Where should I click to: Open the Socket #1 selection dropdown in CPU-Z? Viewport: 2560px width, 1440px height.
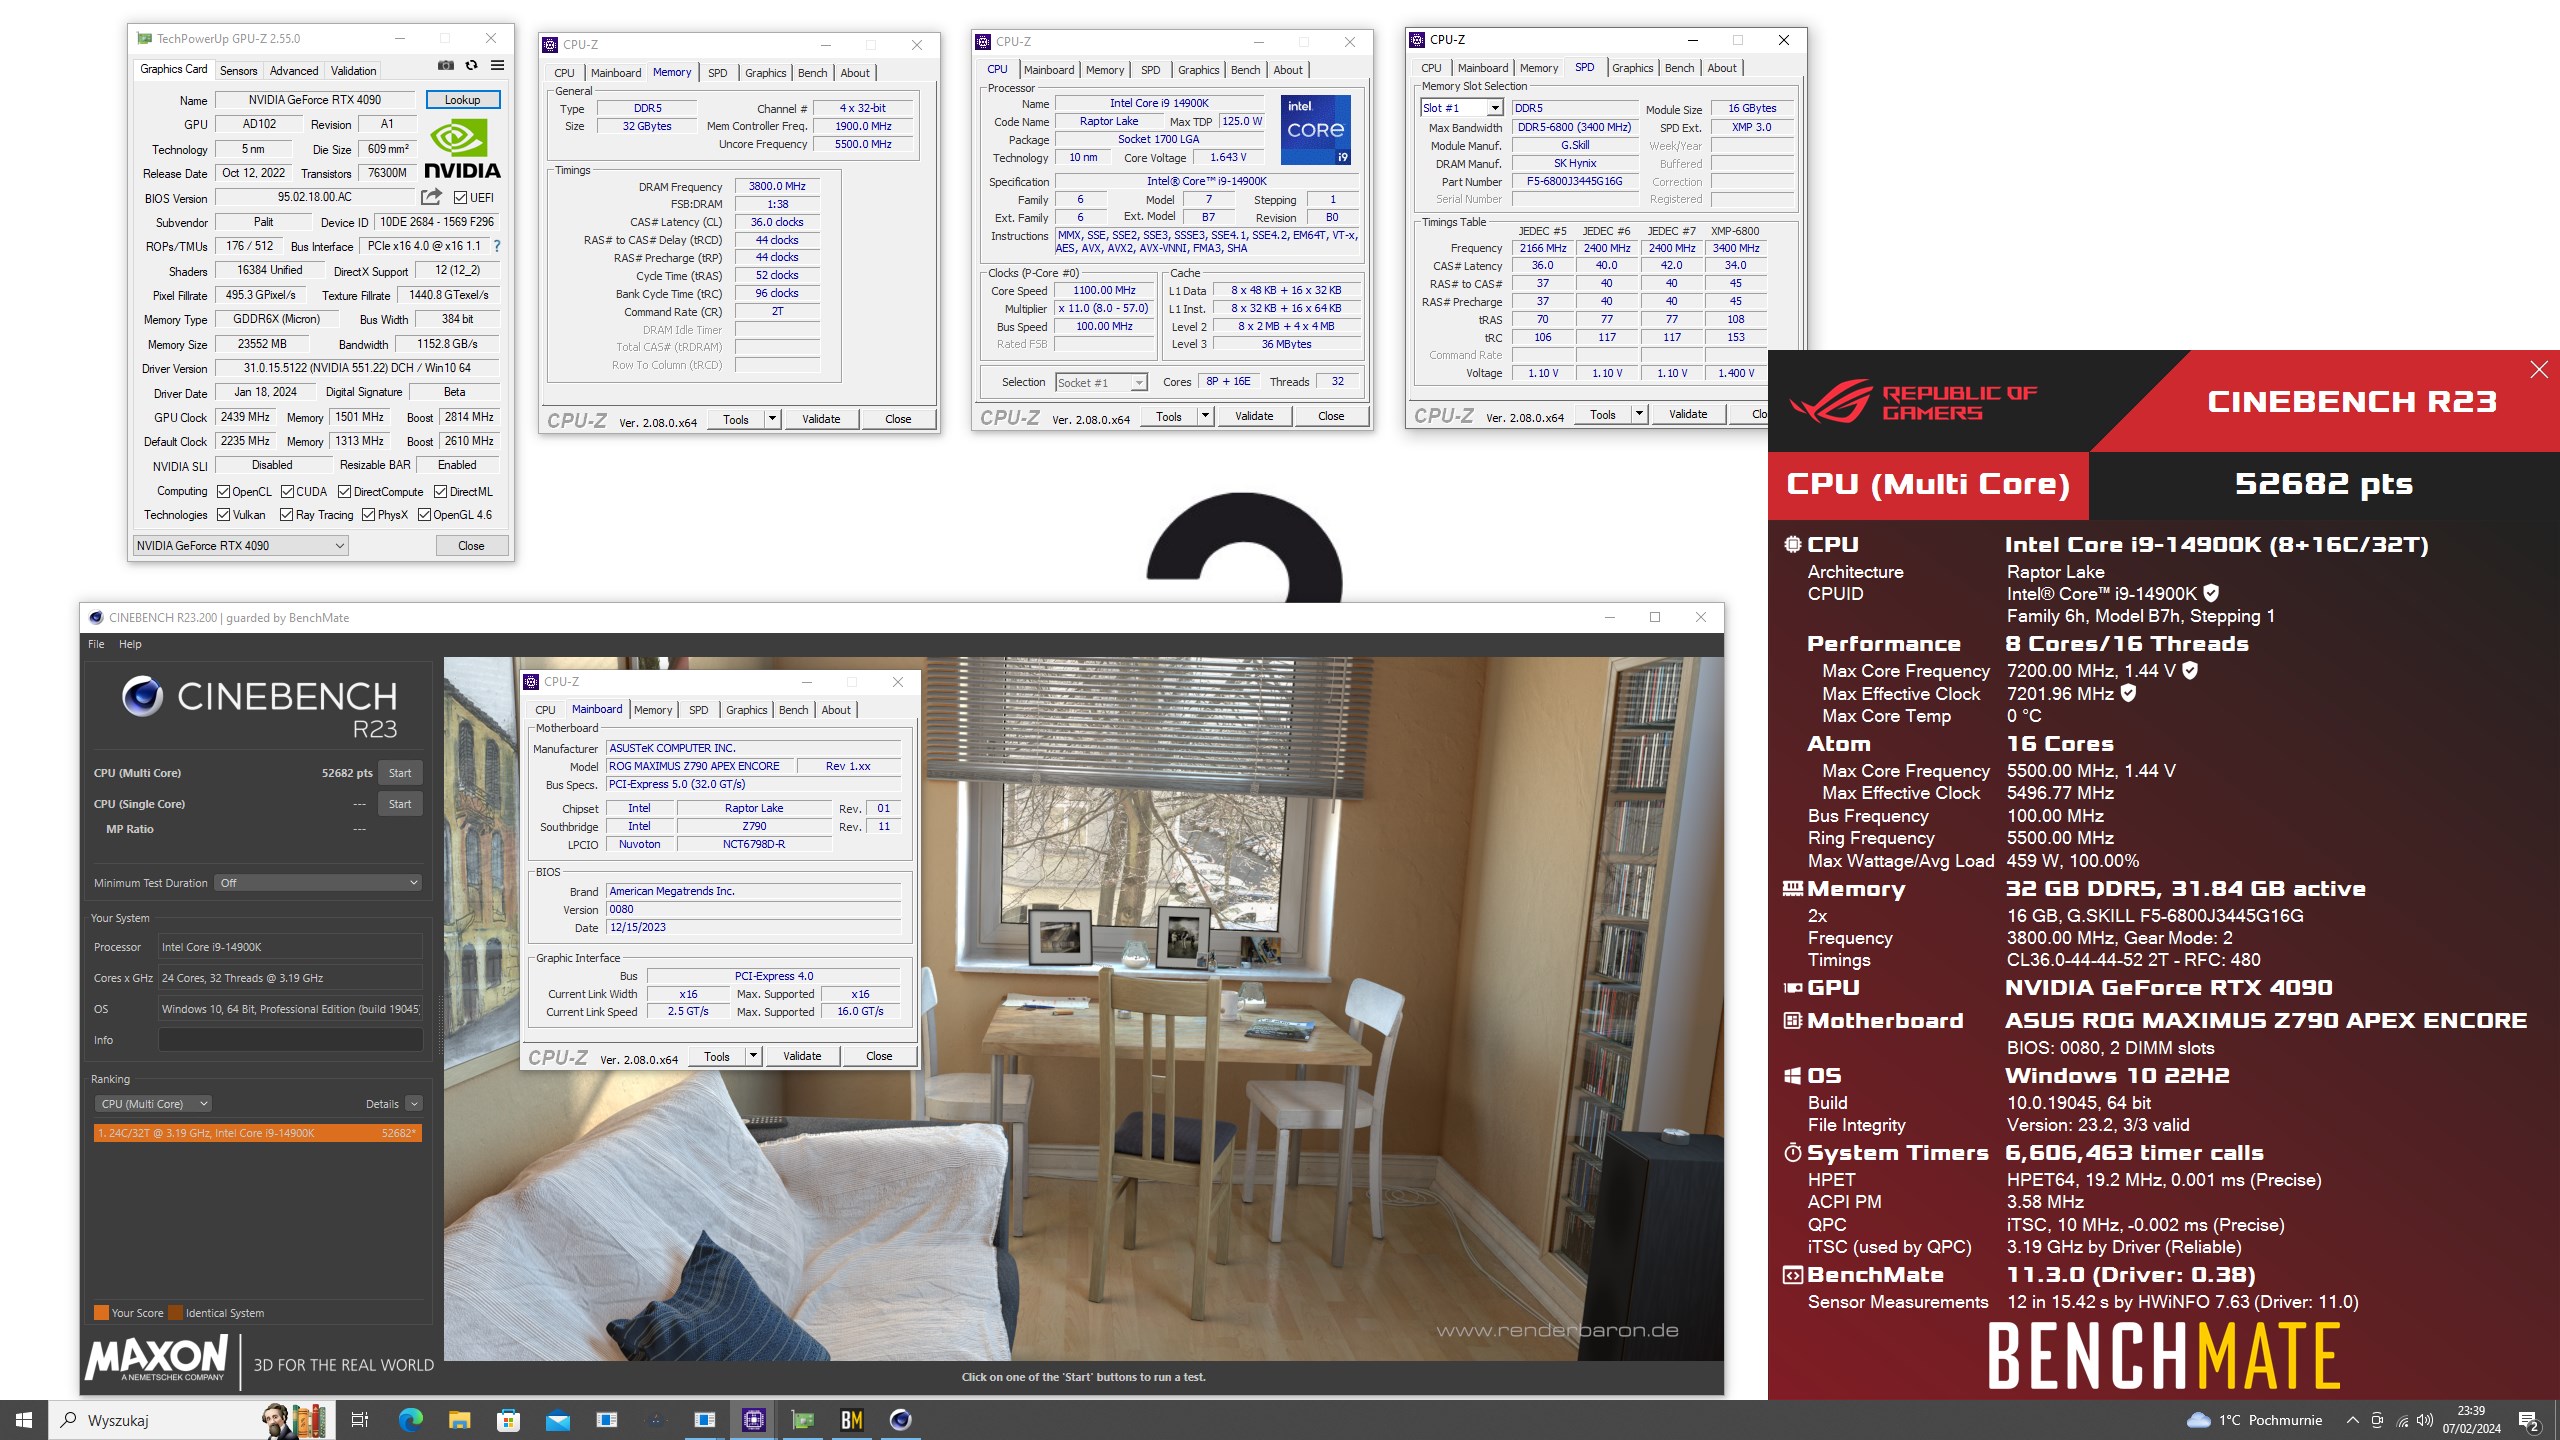point(1101,382)
